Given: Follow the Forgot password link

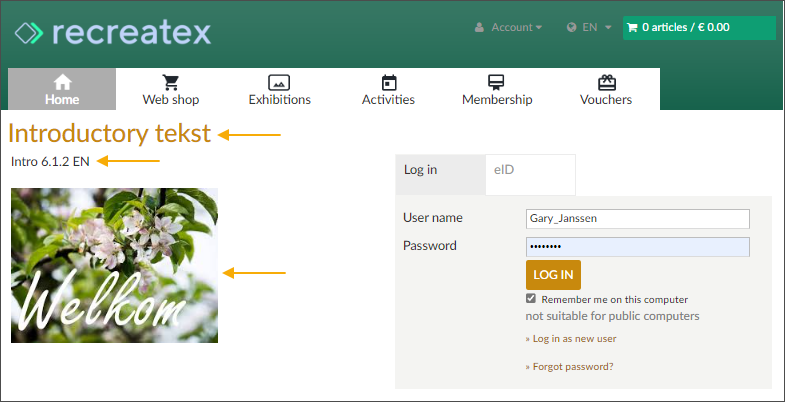Looking at the screenshot, I should click(572, 367).
